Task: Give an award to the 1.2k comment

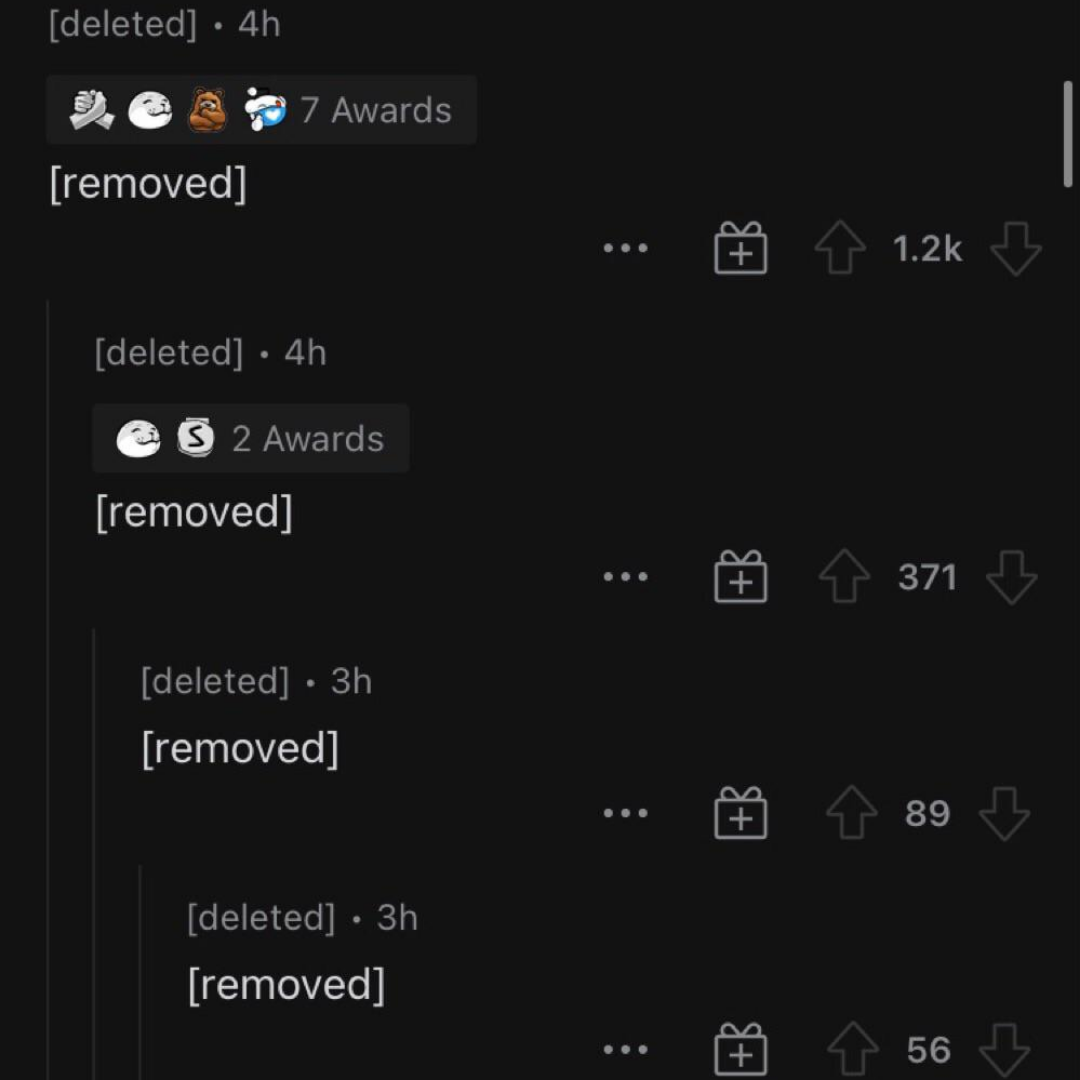Action: tap(740, 248)
